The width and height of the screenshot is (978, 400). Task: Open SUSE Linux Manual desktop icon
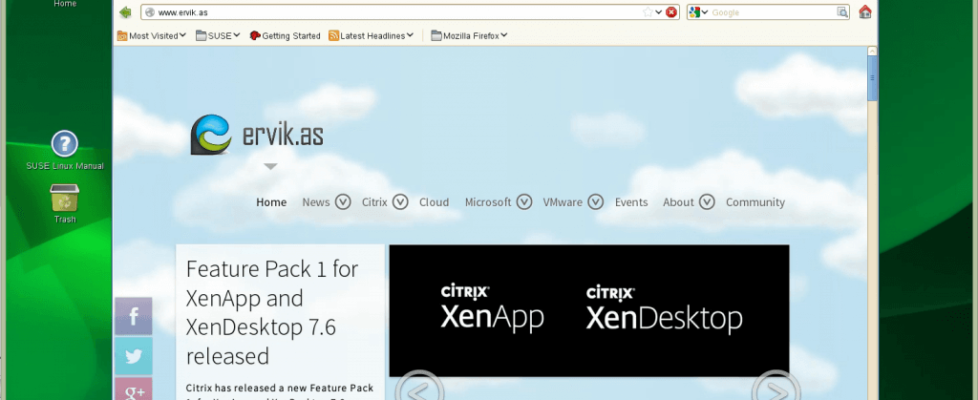(65, 150)
